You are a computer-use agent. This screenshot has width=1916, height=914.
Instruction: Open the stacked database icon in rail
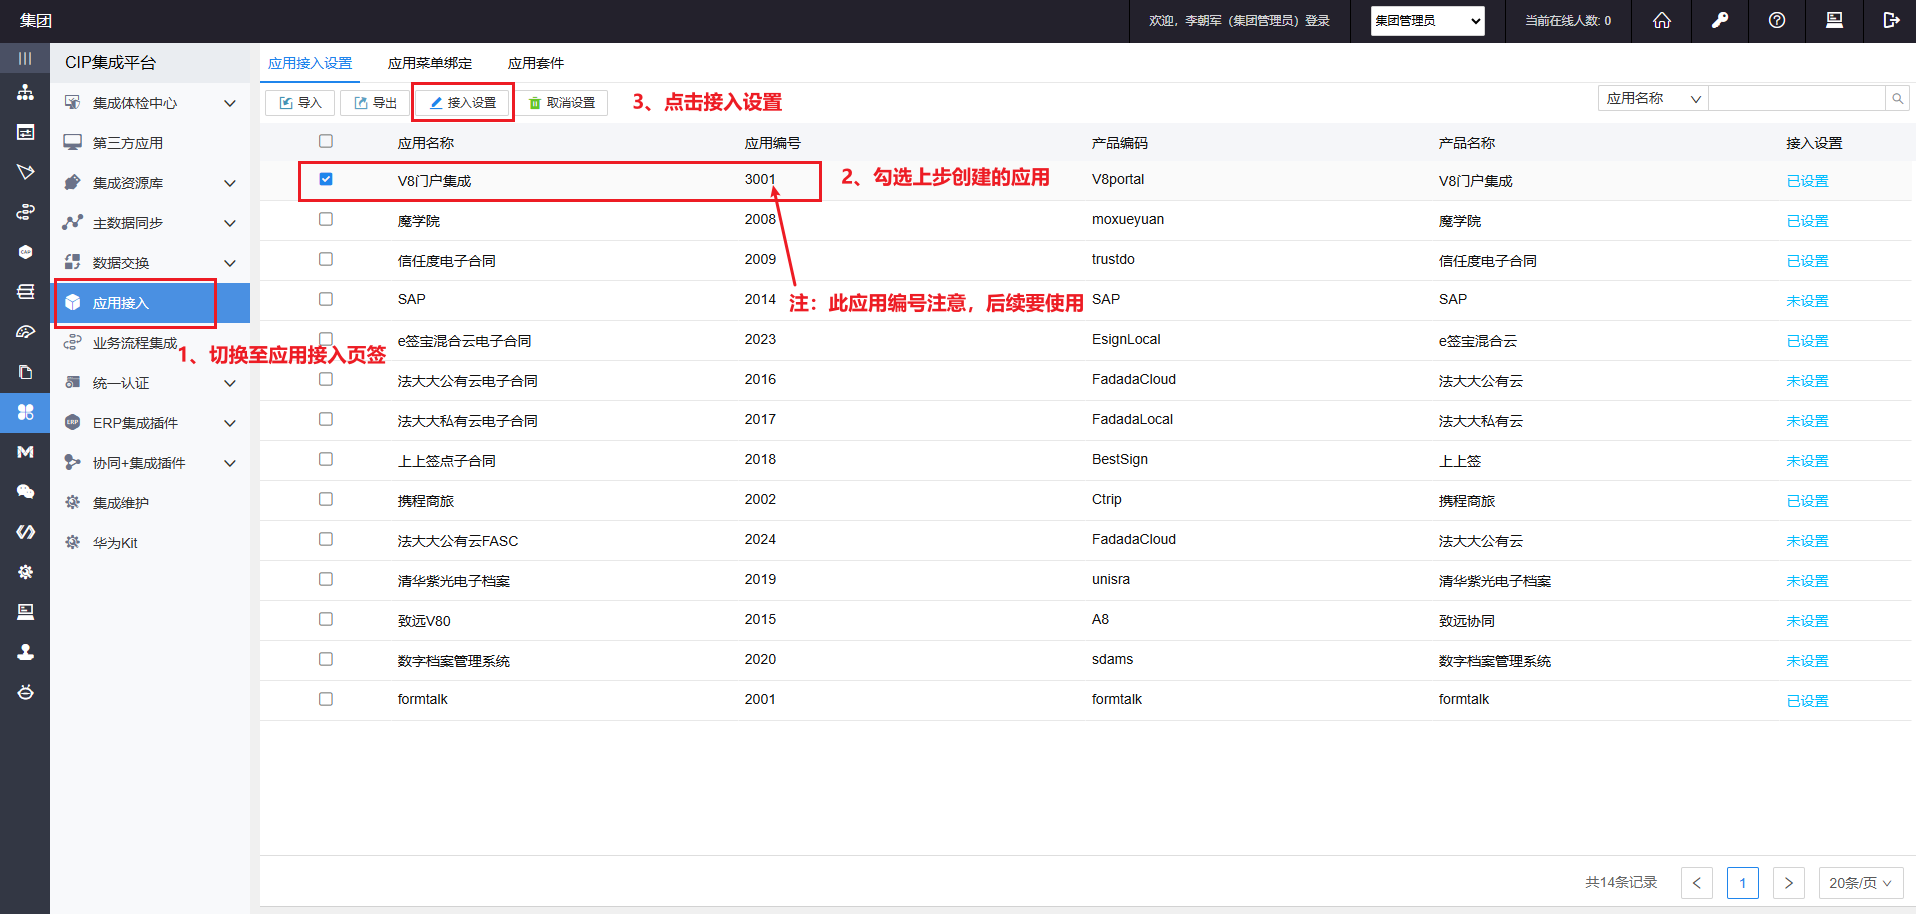pyautogui.click(x=25, y=292)
